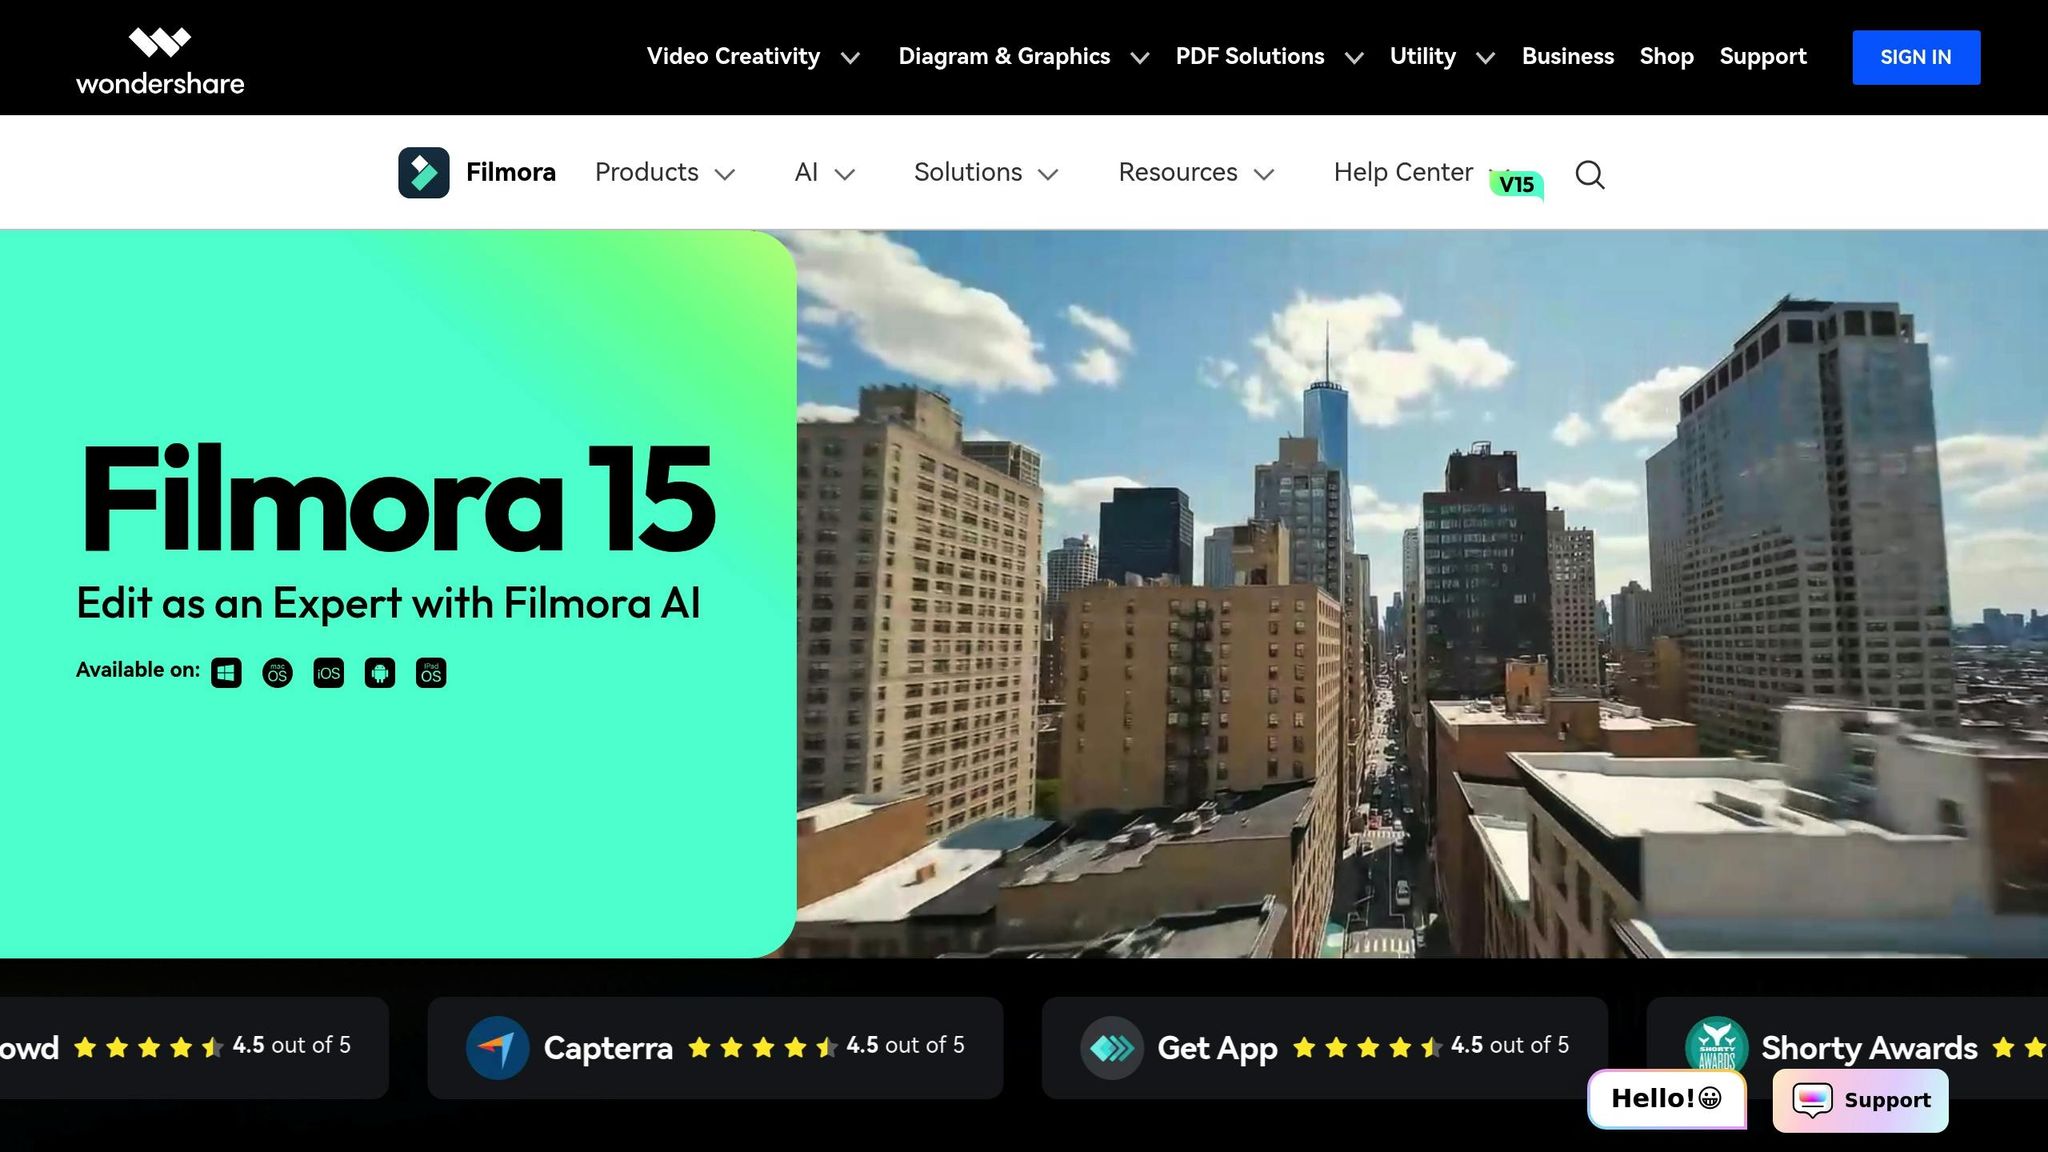
Task: Click the Filmora 15 headline
Action: click(x=397, y=499)
